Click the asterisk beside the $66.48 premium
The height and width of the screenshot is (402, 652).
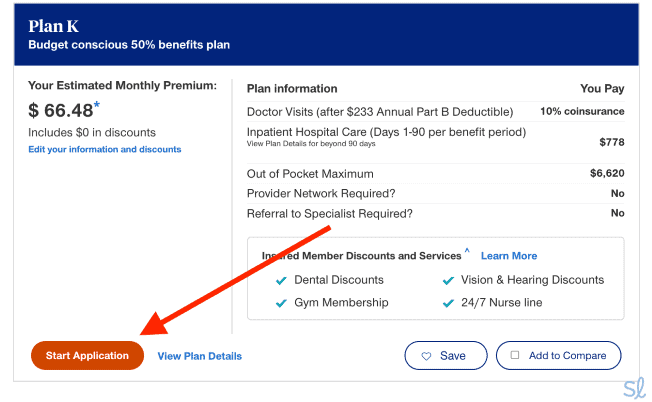click(97, 105)
